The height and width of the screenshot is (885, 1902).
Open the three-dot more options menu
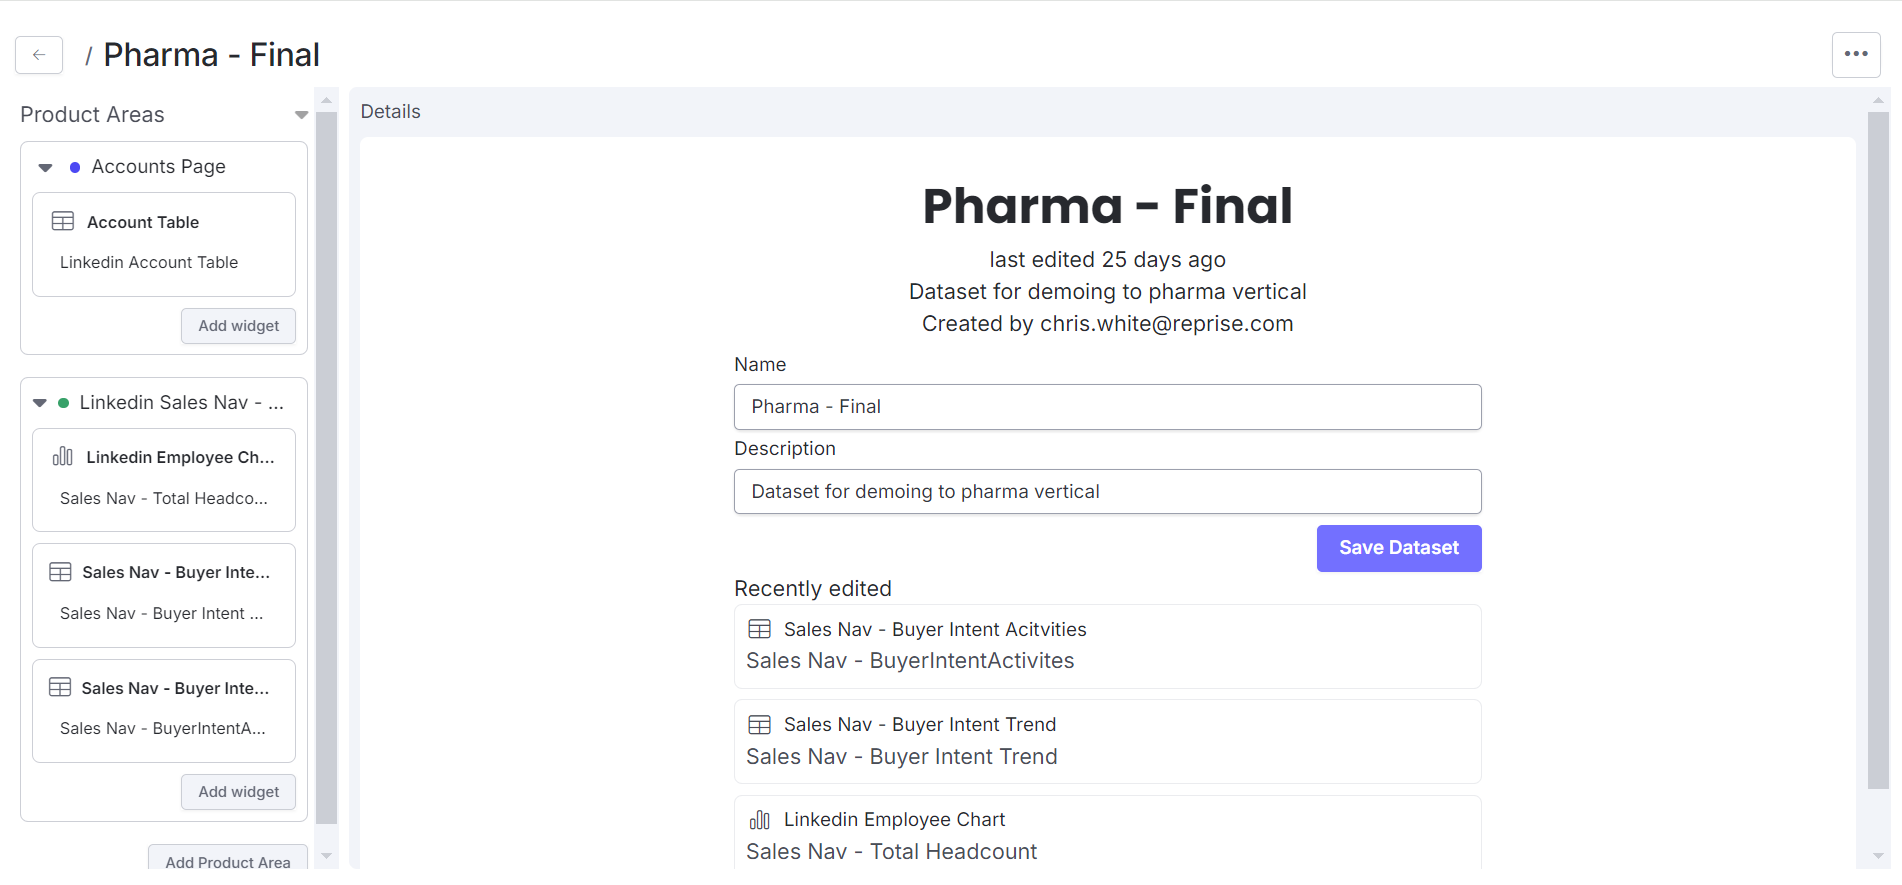tap(1856, 55)
